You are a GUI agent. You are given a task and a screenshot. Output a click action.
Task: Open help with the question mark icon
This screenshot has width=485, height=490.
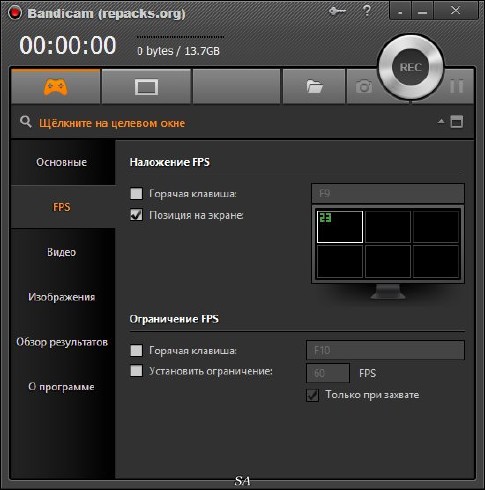(x=366, y=11)
